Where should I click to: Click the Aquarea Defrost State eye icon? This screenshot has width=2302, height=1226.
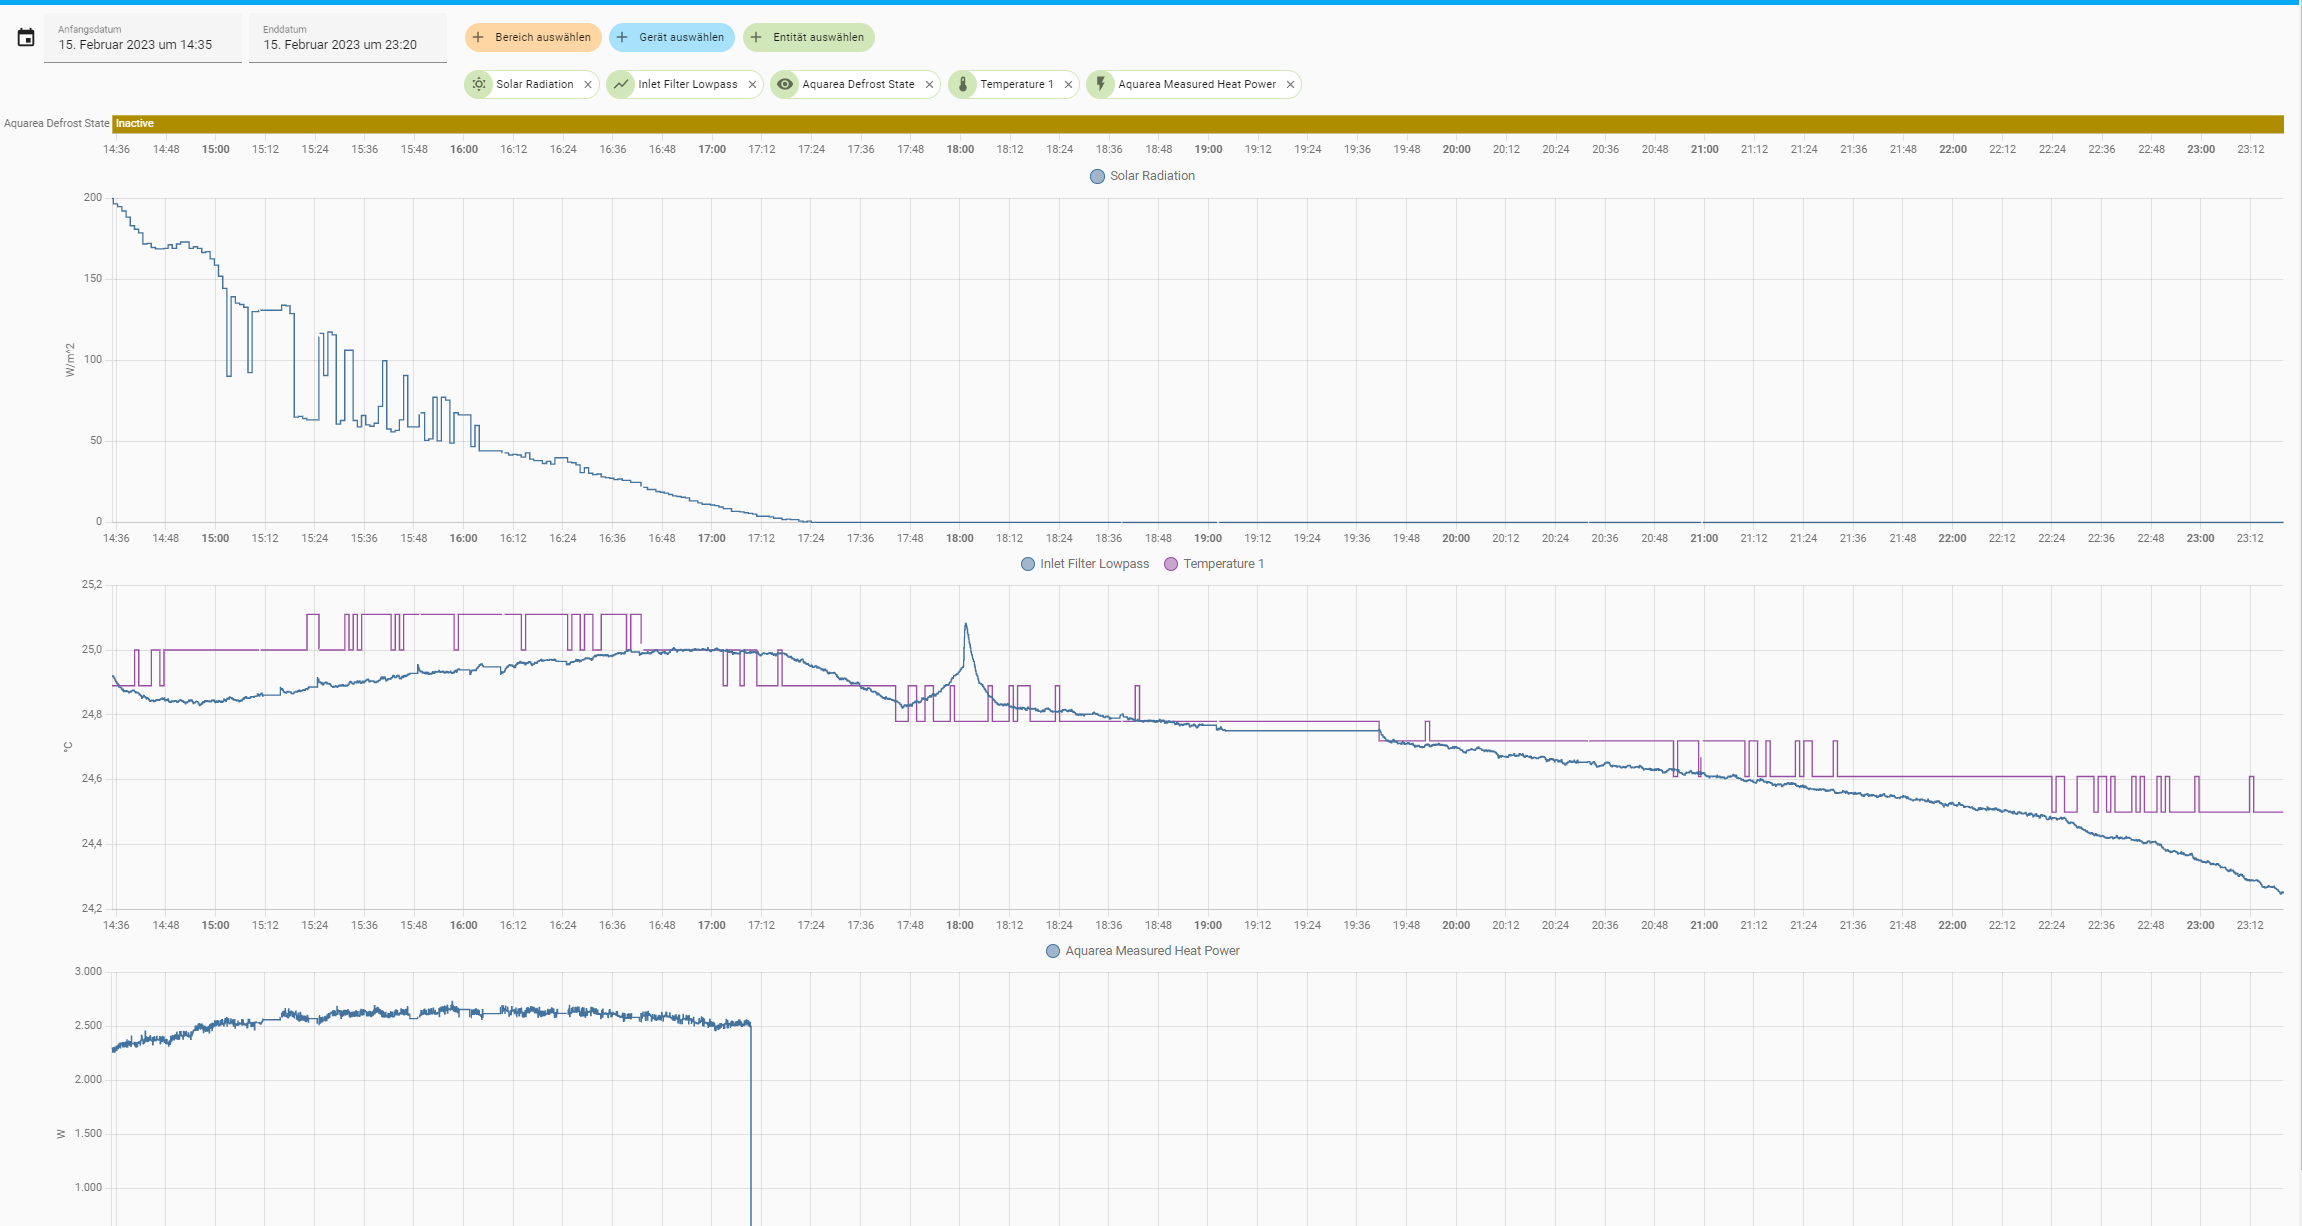pyautogui.click(x=786, y=84)
